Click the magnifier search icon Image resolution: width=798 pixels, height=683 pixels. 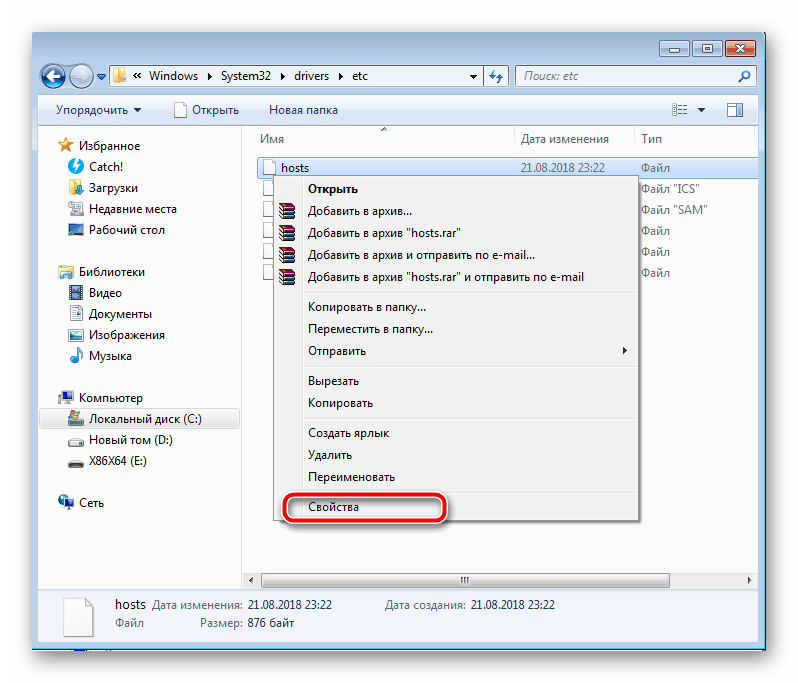(x=744, y=76)
